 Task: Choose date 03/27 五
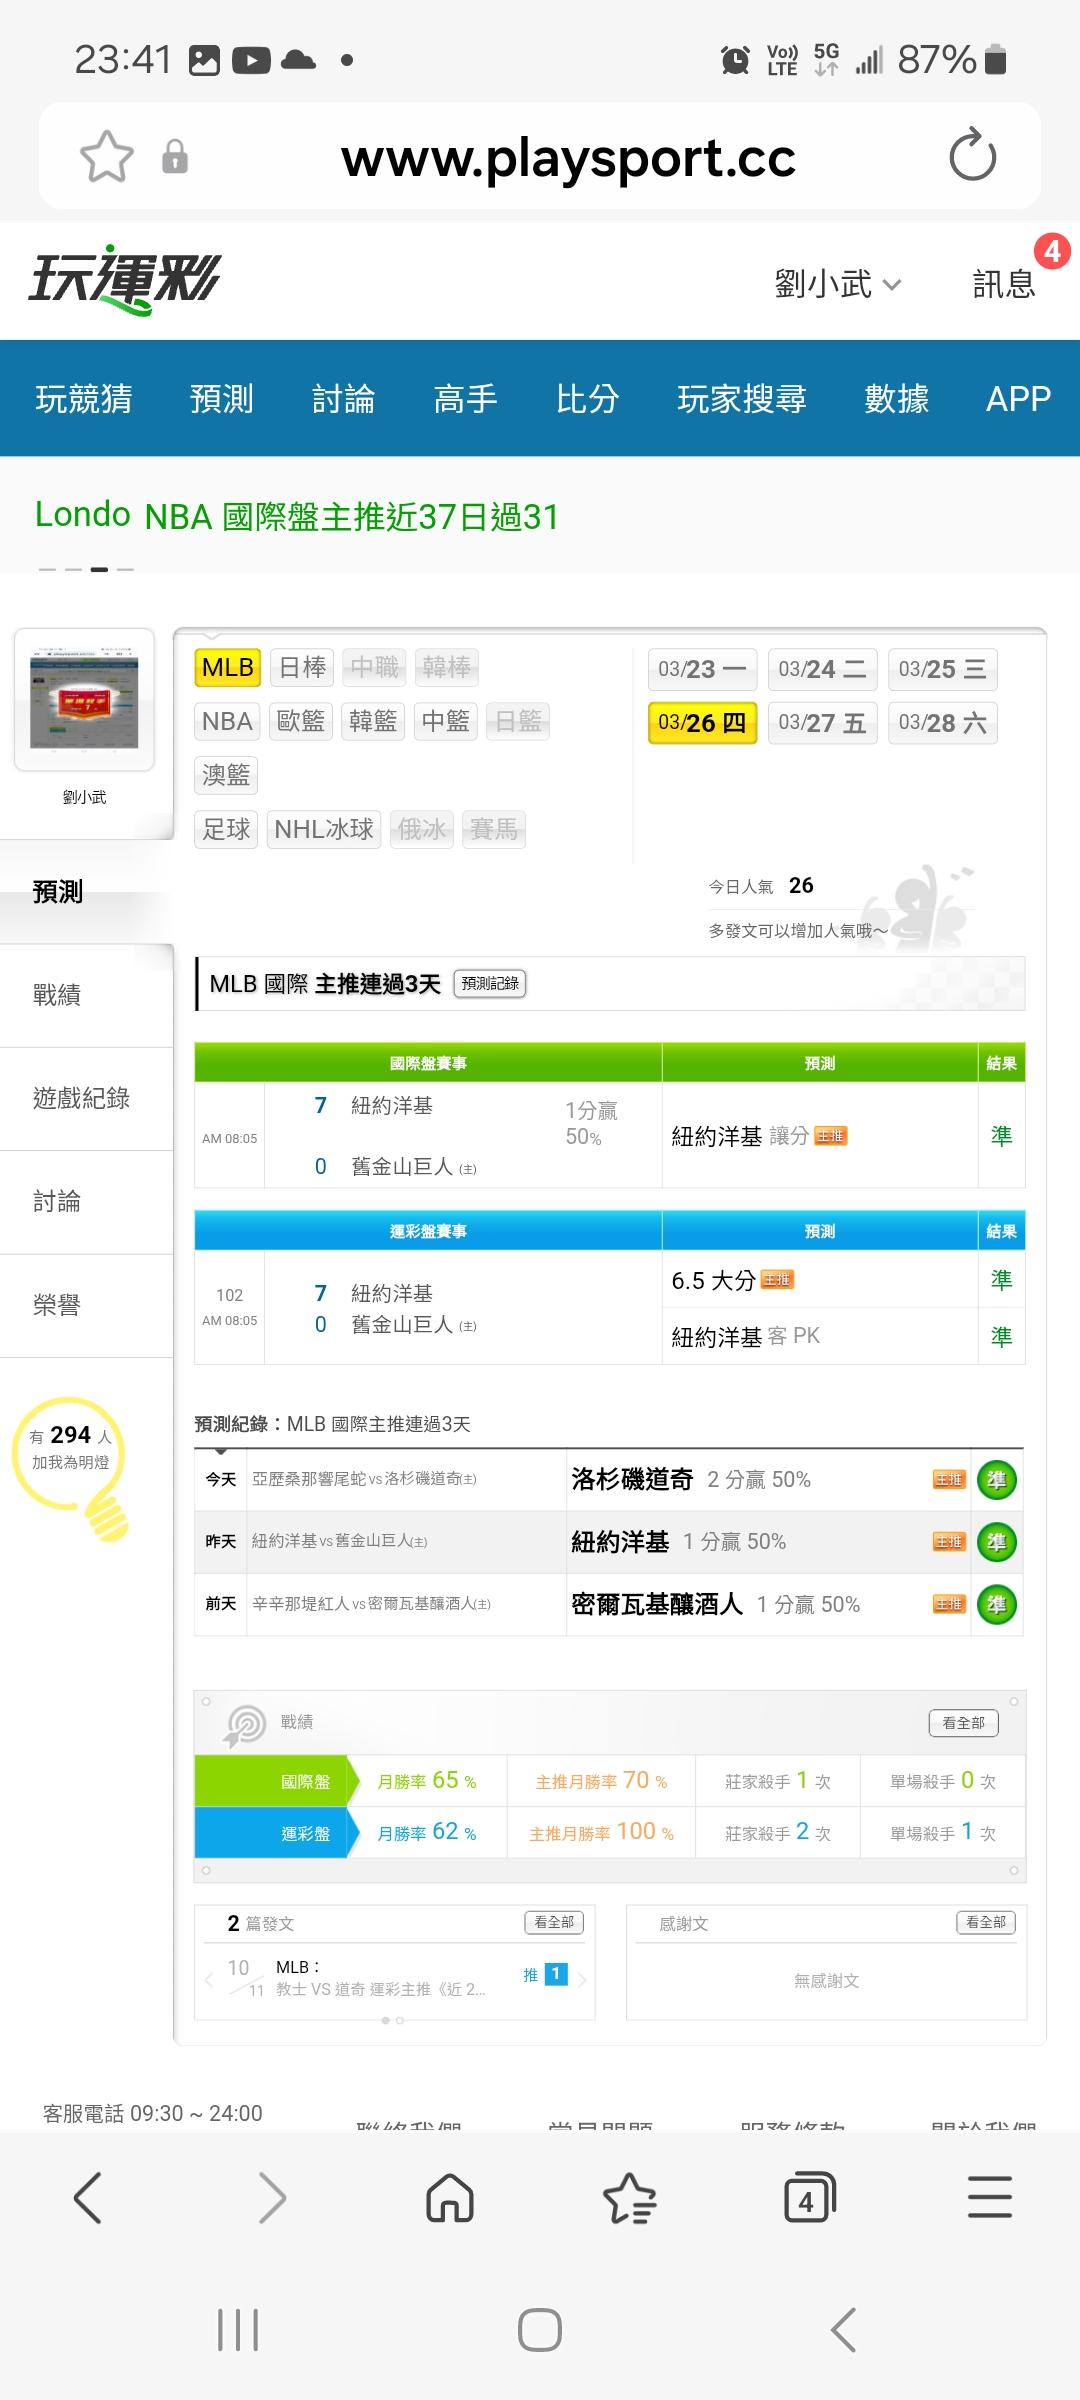[822, 723]
